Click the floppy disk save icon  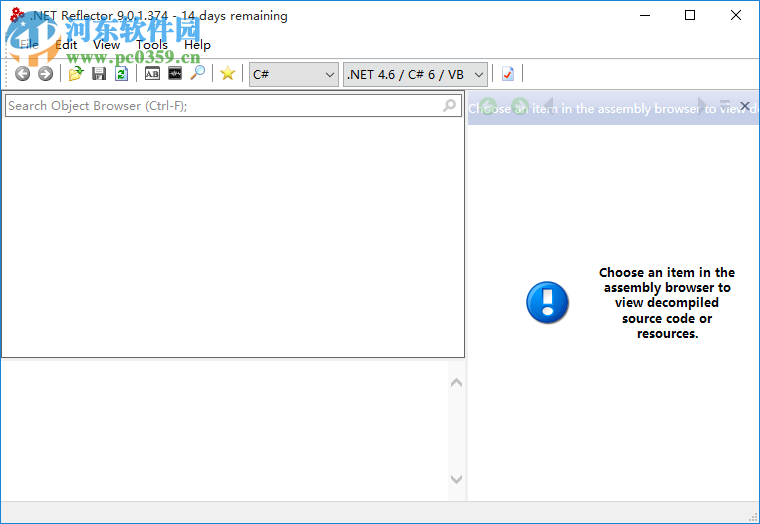99,74
